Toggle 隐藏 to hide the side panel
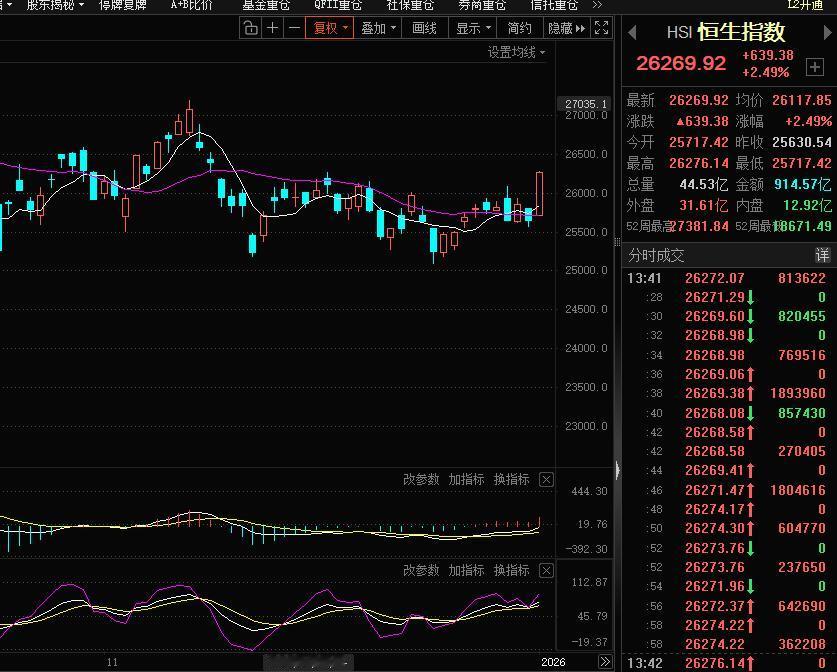 pos(563,28)
